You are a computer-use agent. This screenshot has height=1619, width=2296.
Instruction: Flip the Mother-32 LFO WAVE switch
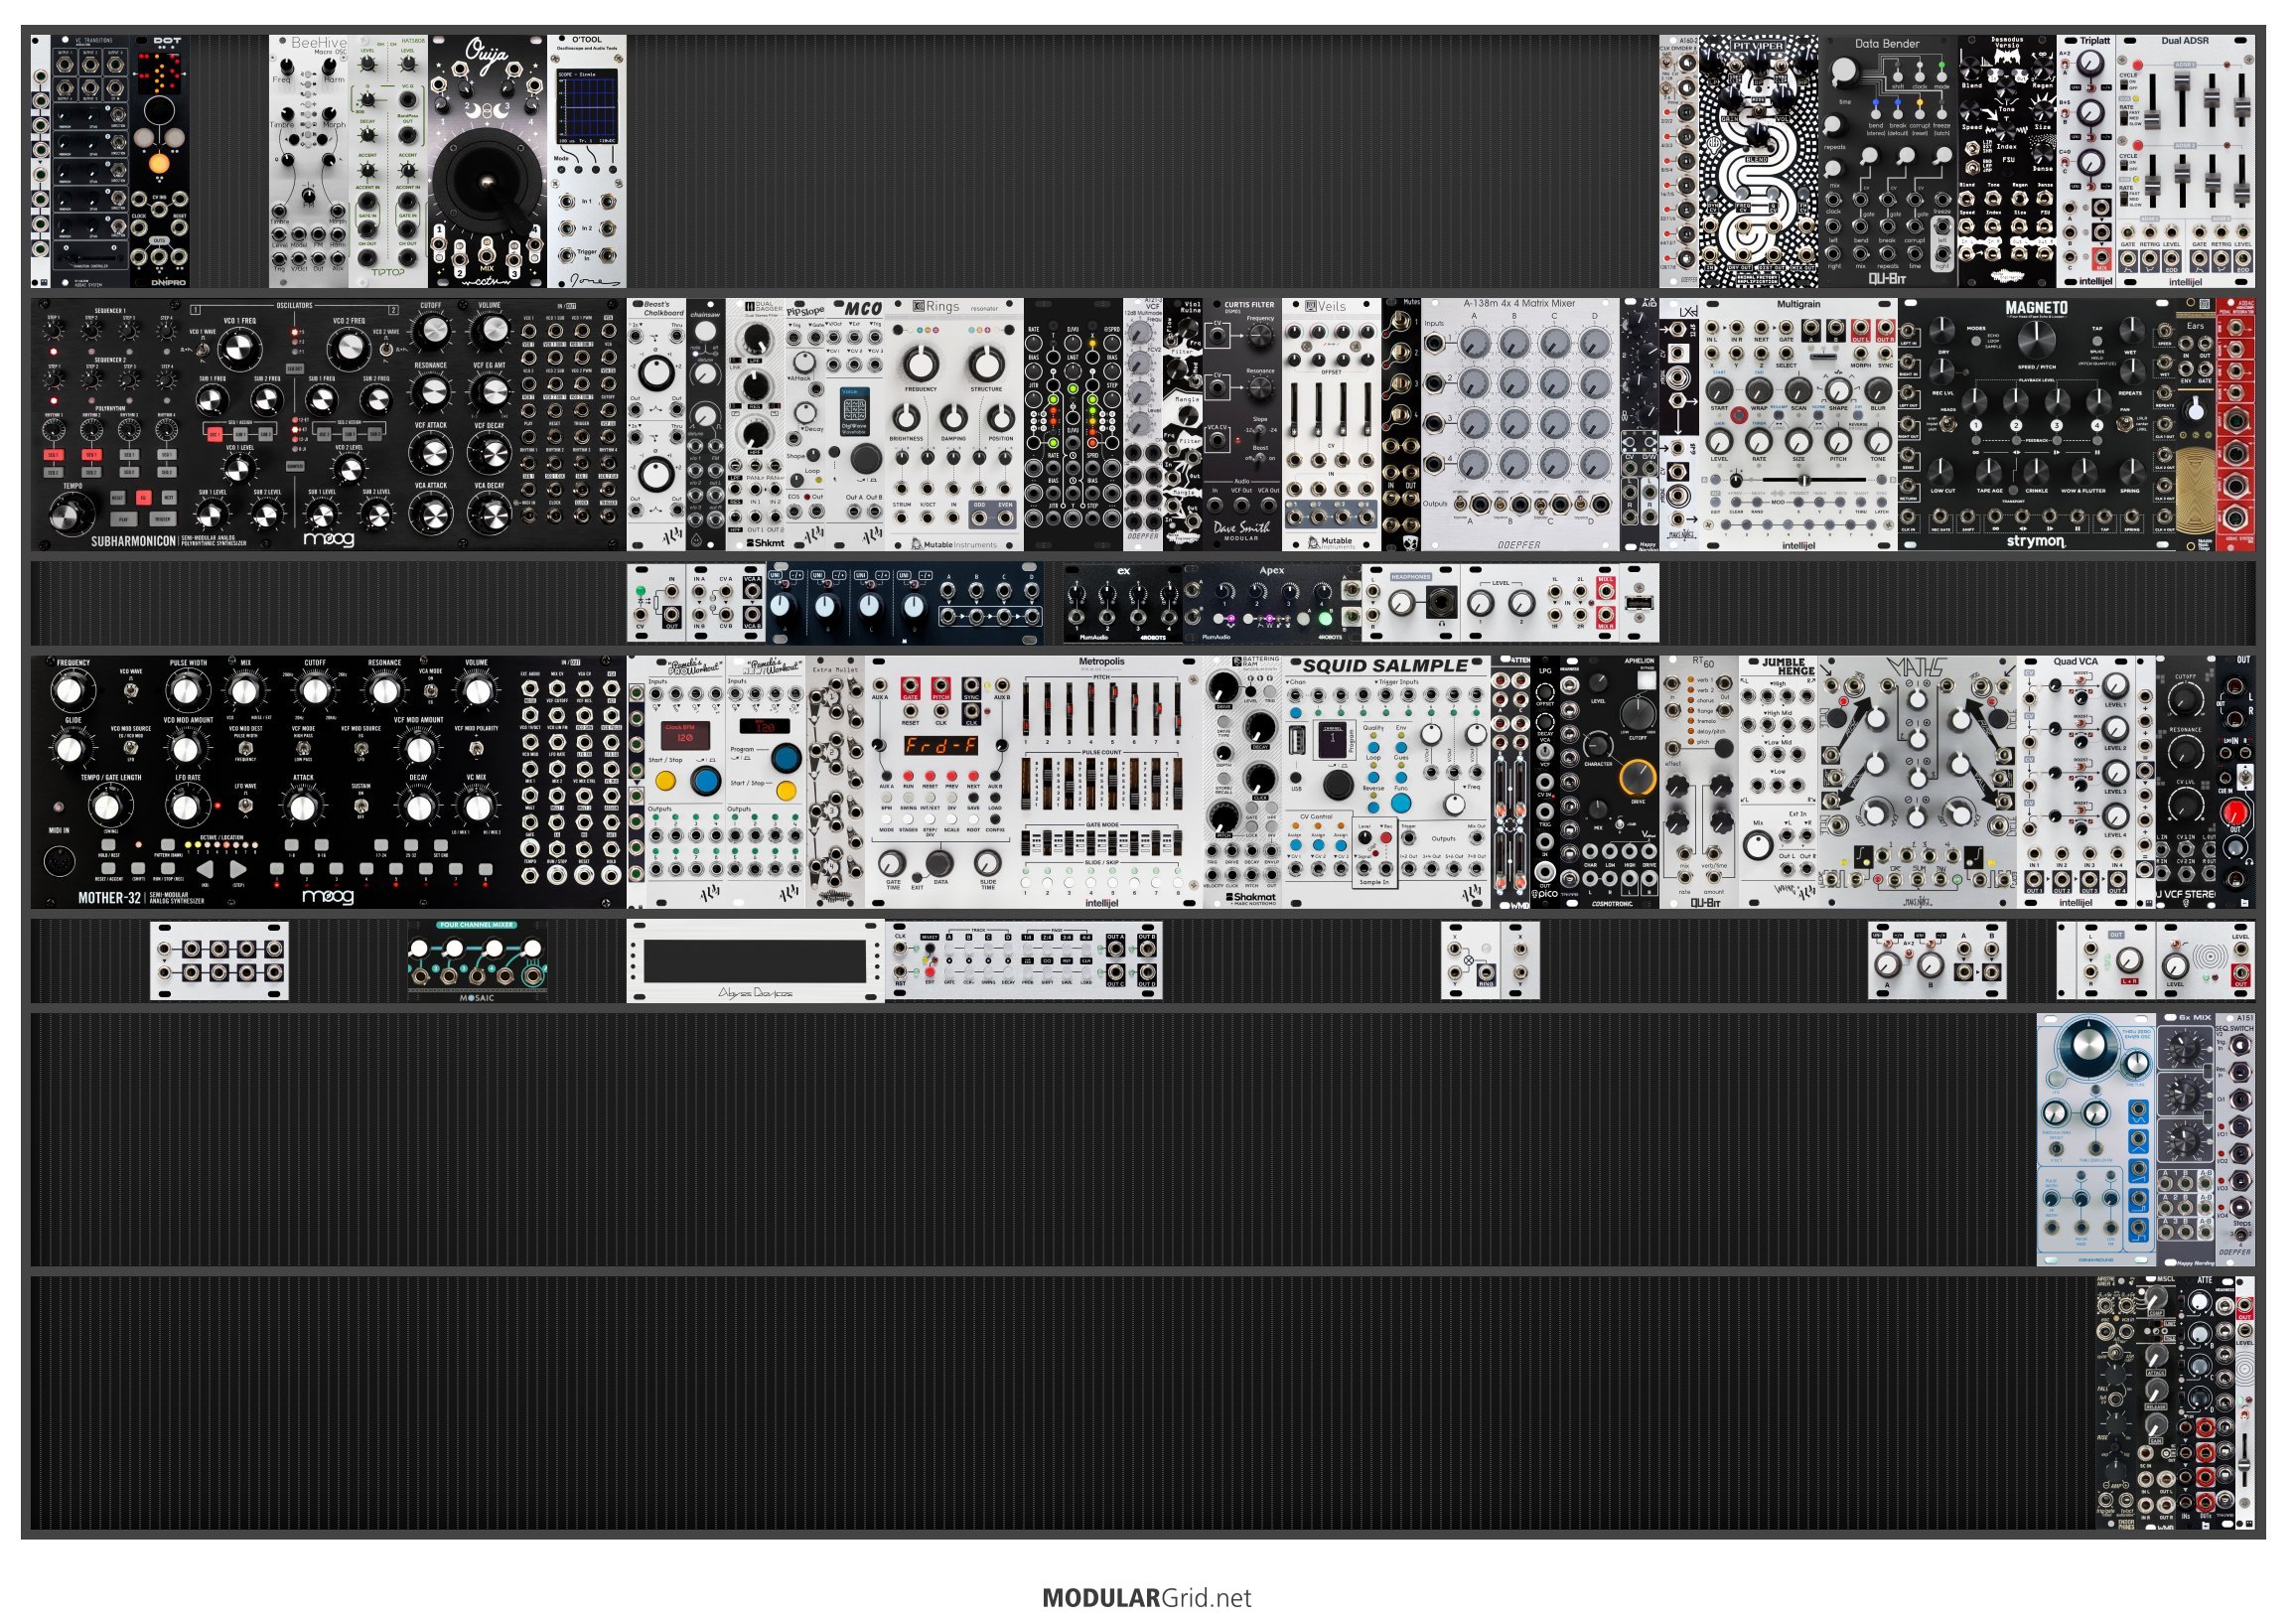coord(245,804)
